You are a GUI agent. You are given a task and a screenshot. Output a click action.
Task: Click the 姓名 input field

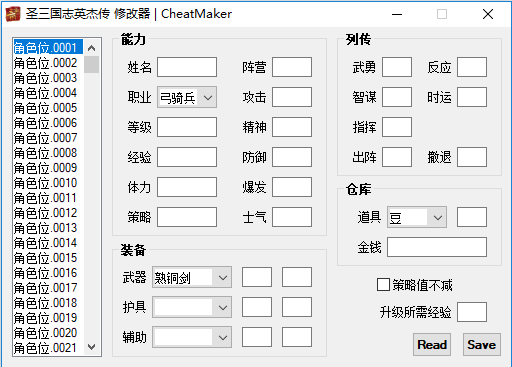187,67
